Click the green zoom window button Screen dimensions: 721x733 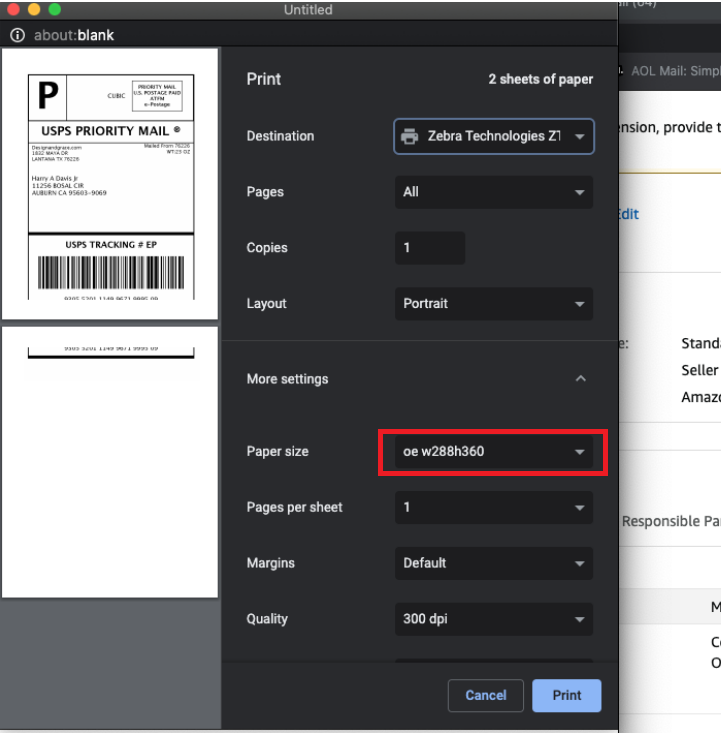[55, 9]
